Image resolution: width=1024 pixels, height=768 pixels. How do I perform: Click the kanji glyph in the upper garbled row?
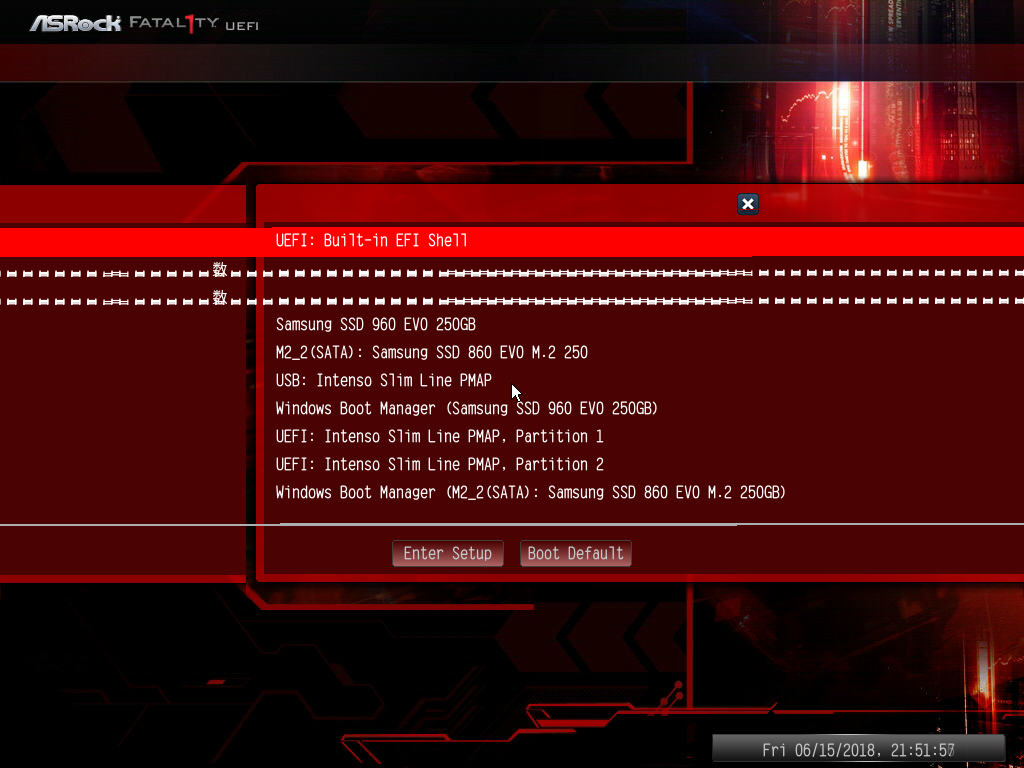tap(219, 270)
